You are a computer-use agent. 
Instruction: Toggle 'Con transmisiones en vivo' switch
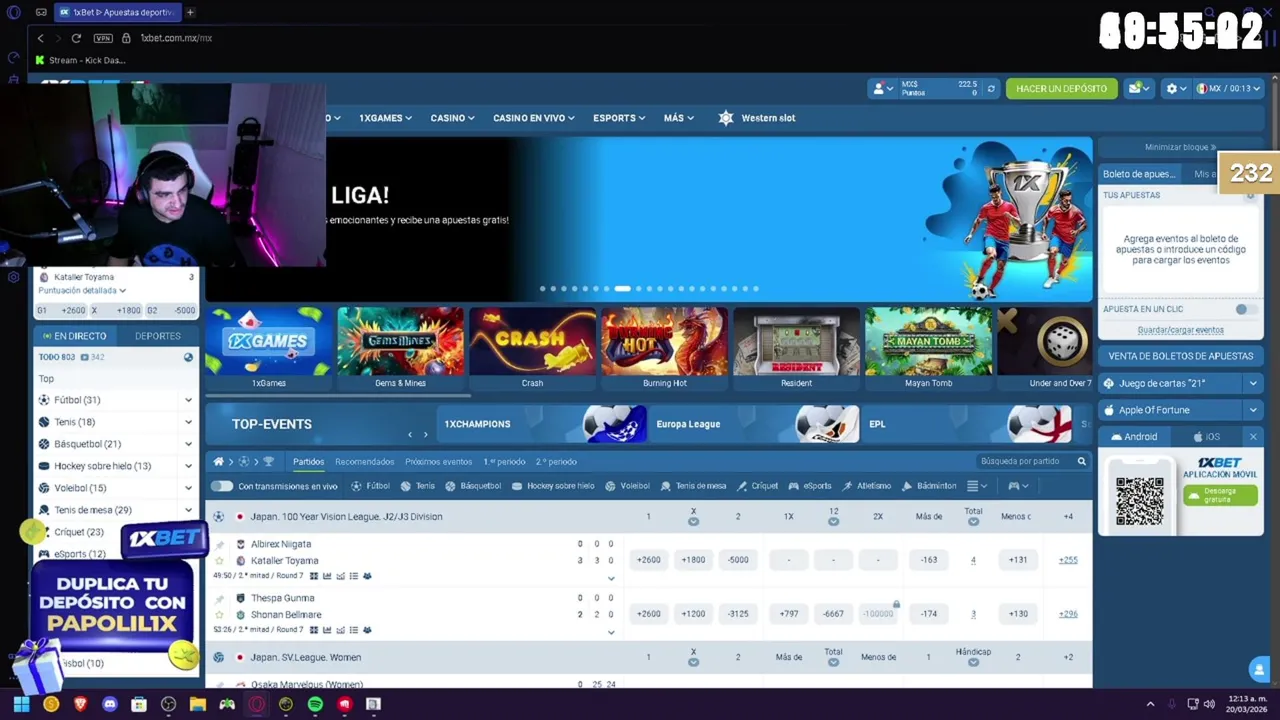[221, 486]
